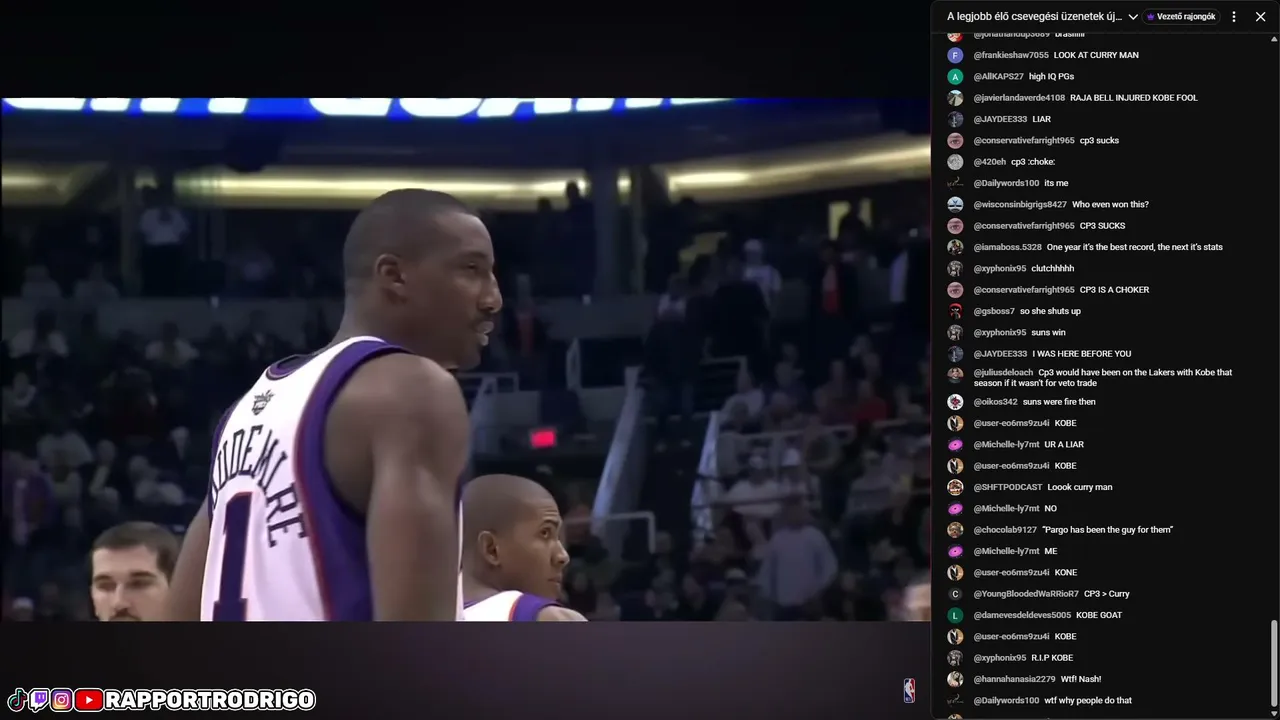1280x720 pixels.
Task: Open the @frankieshaw7055 username link
Action: 1011,55
